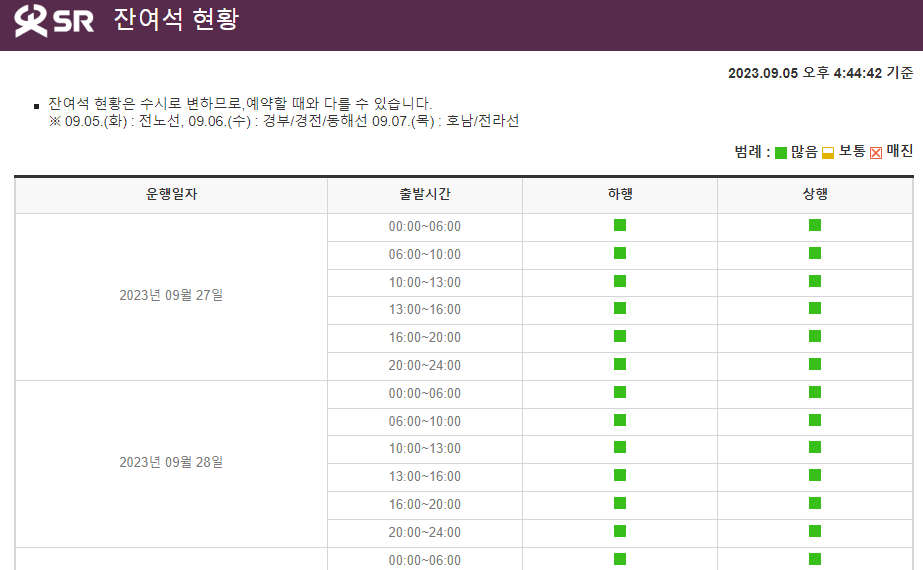Image resolution: width=923 pixels, height=570 pixels.
Task: Click 하행 green square for 09월 27일 06:00~10:00
Action: pyautogui.click(x=620, y=253)
